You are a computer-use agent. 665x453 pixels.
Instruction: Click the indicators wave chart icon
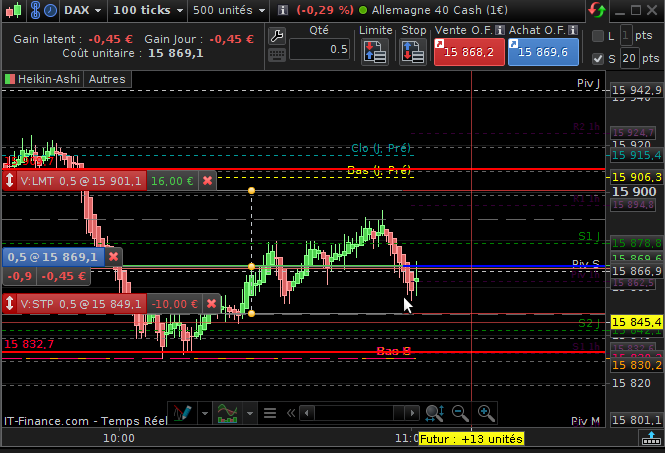pyautogui.click(x=228, y=413)
